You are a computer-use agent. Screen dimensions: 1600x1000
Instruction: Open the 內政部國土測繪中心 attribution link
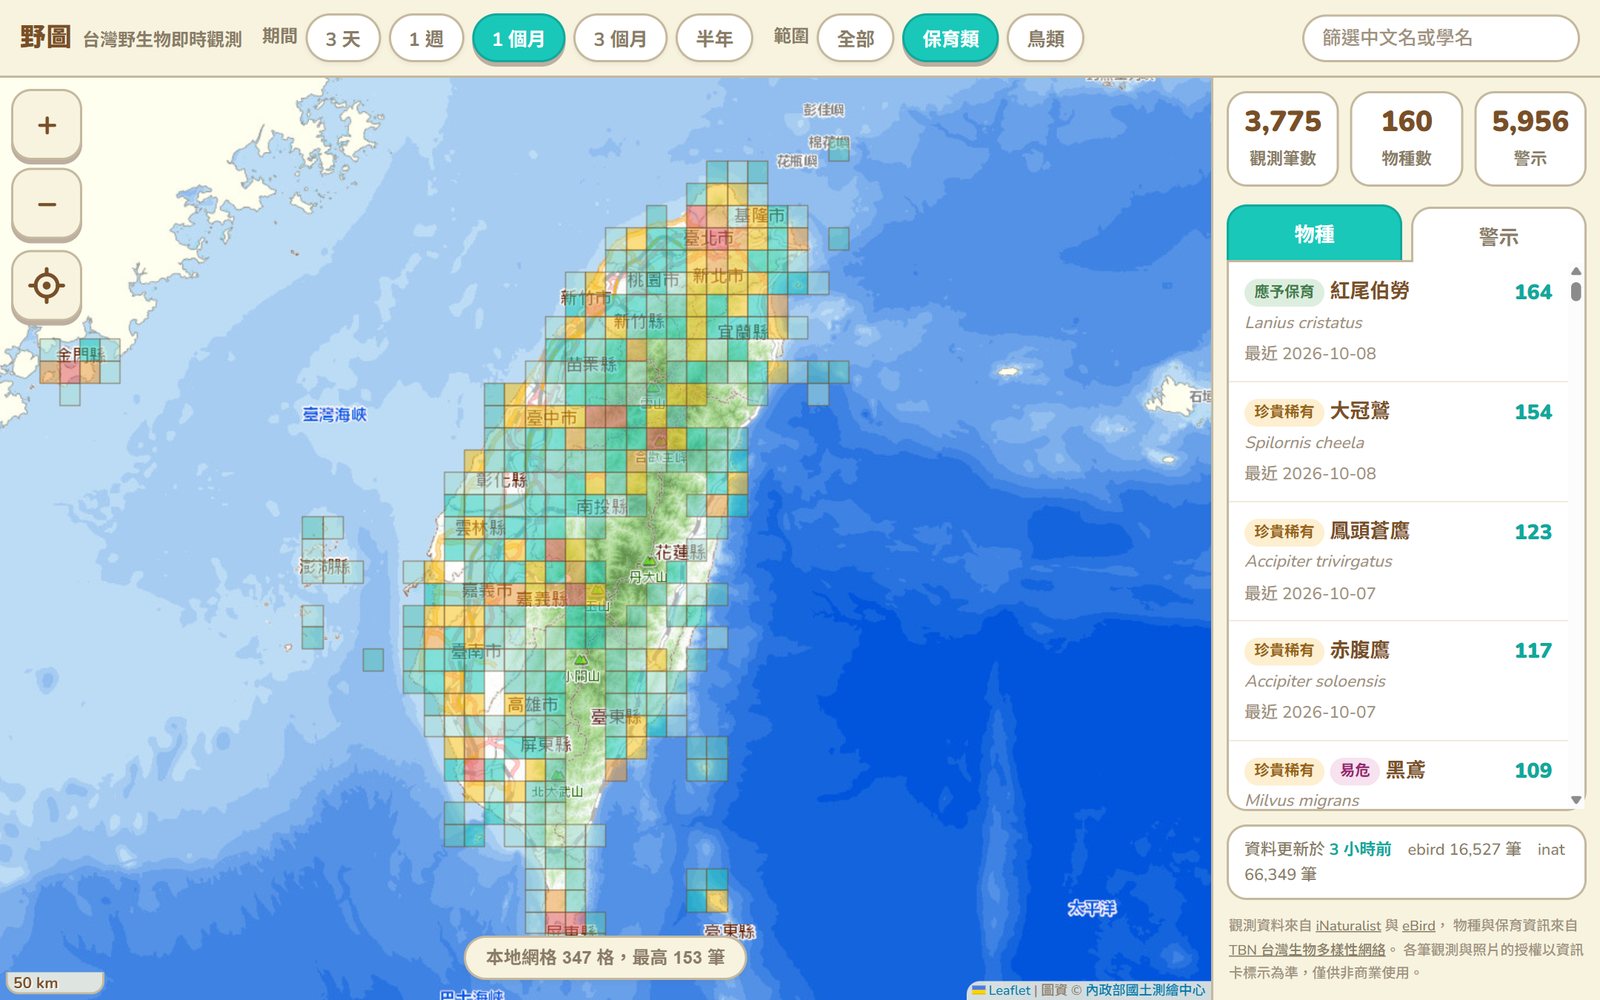pyautogui.click(x=1145, y=990)
